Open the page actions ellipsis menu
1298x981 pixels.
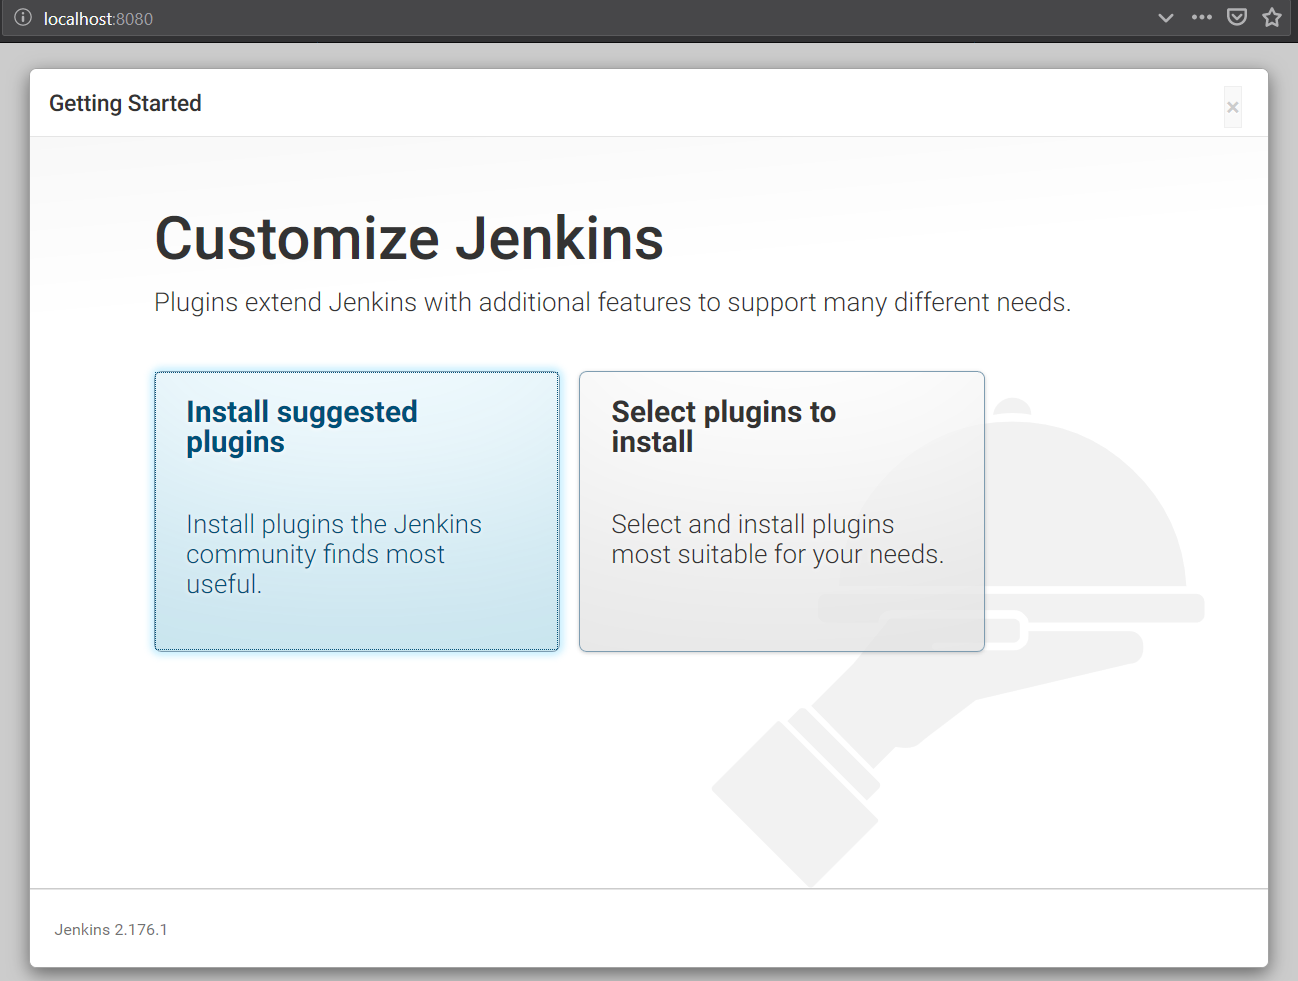1202,17
